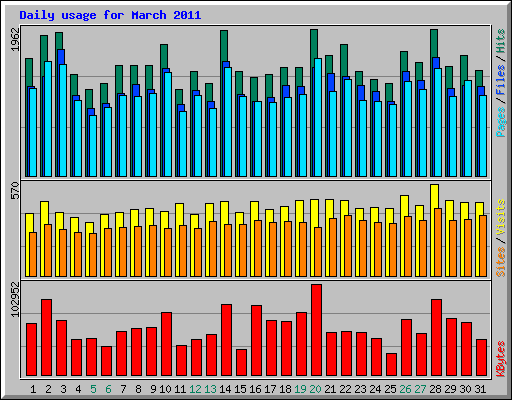Click green weekend day 27 label
The width and height of the screenshot is (512, 400).
[420, 389]
